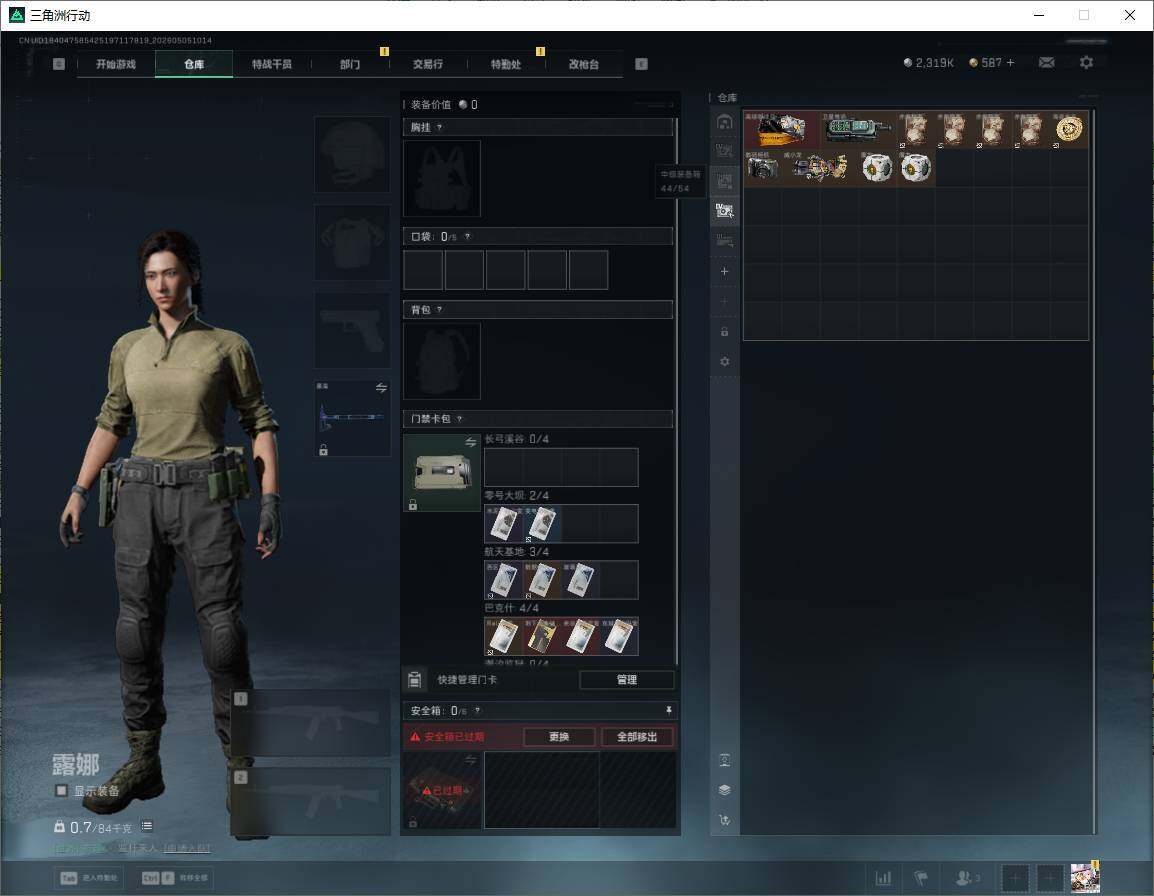The height and width of the screenshot is (896, 1154).
Task: Select the 仓库 tab
Action: point(194,64)
